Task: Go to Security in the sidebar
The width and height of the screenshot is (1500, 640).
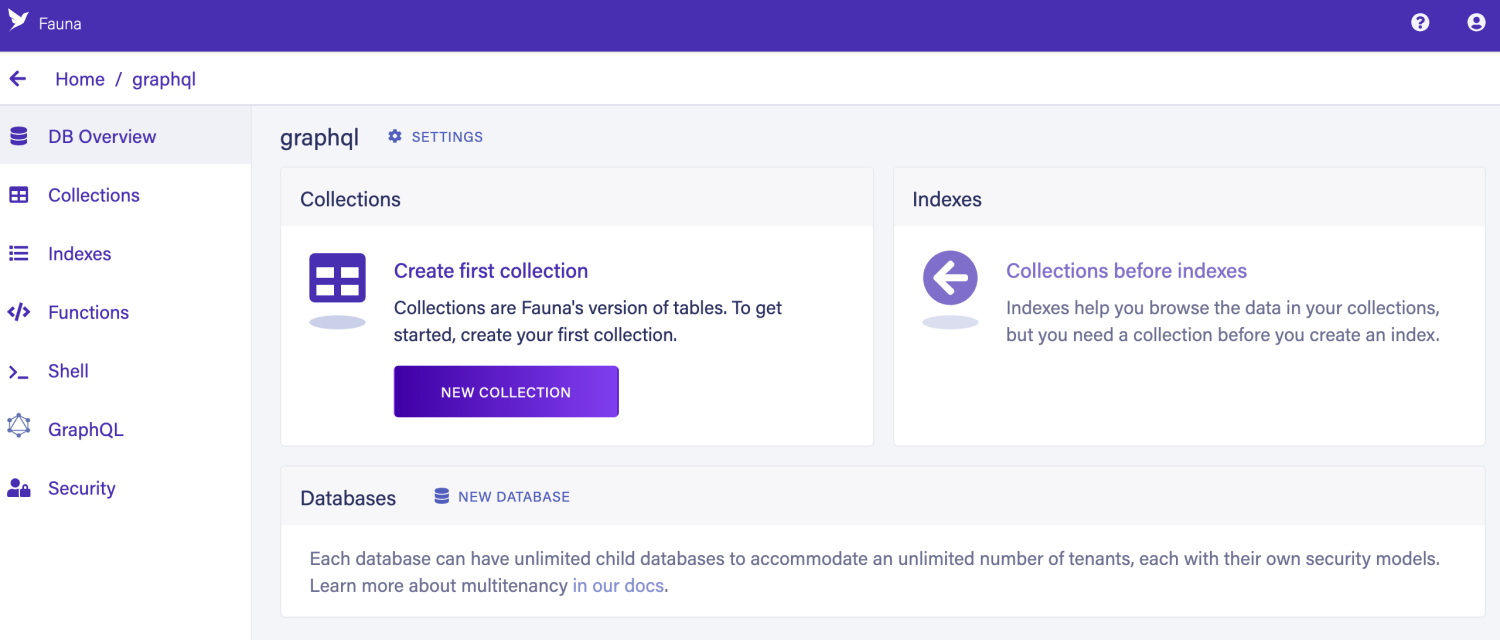Action: click(x=82, y=489)
